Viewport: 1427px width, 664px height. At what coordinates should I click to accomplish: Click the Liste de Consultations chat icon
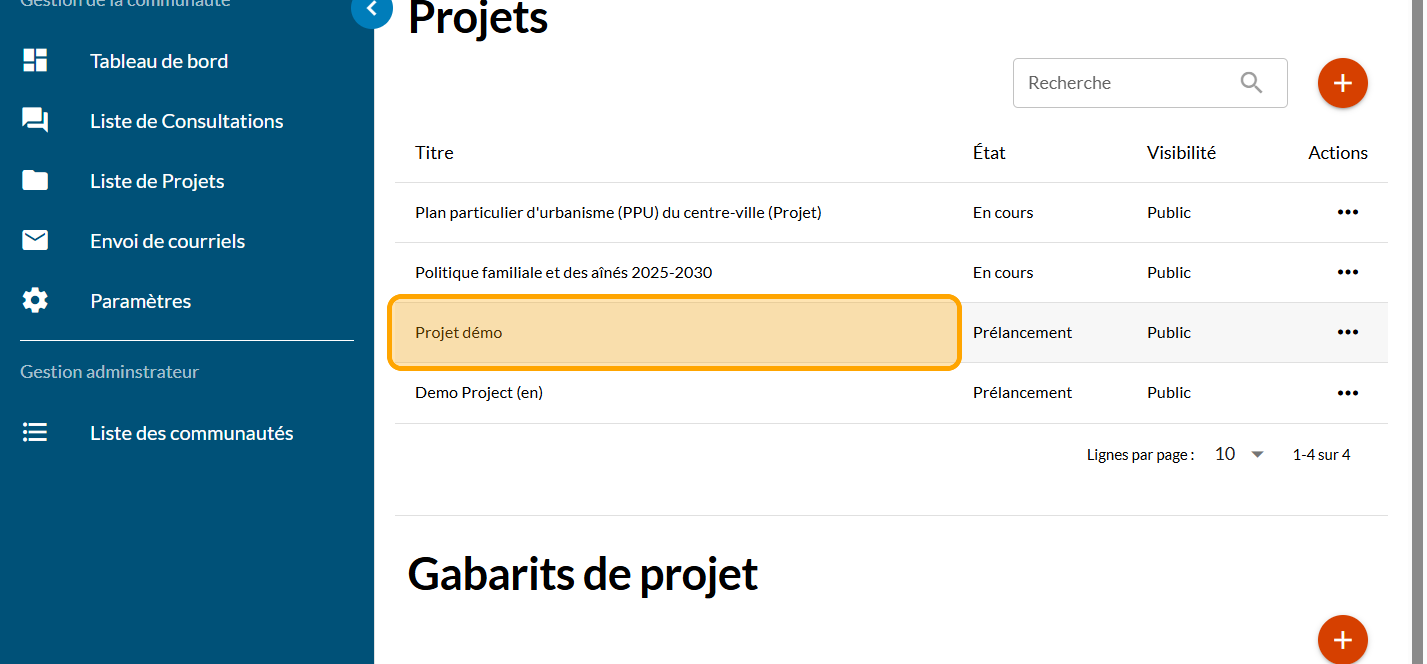(x=35, y=121)
